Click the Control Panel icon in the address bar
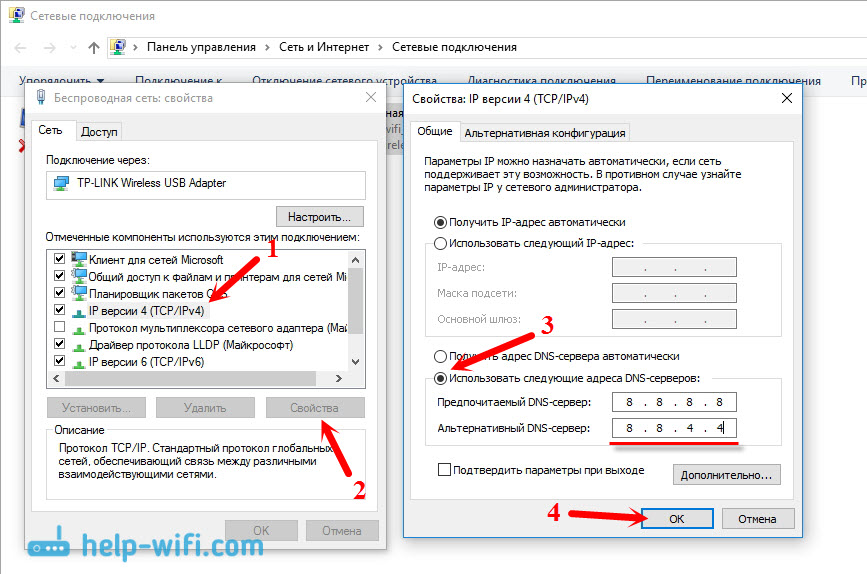The height and width of the screenshot is (574, 867). [x=118, y=47]
